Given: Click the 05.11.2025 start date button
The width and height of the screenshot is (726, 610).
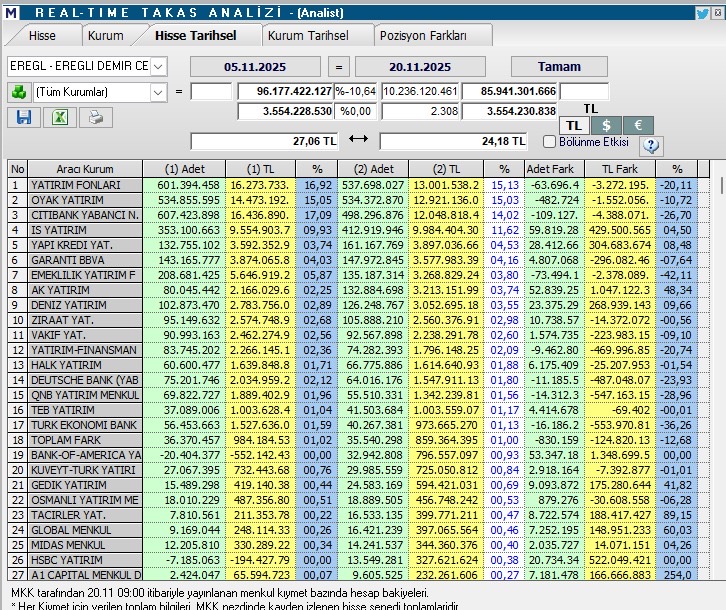Looking at the screenshot, I should point(253,67).
